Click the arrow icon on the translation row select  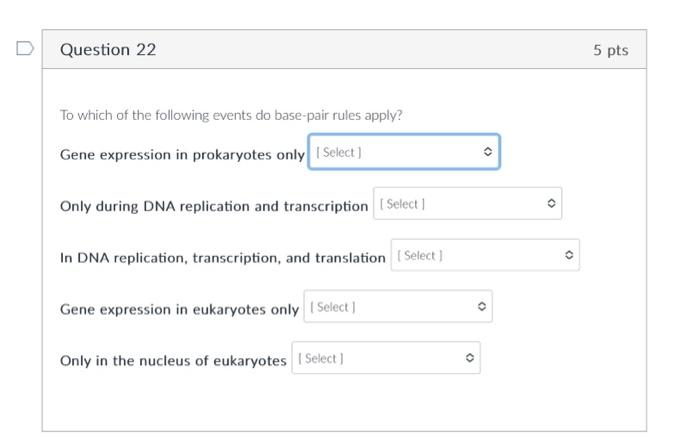569,256
